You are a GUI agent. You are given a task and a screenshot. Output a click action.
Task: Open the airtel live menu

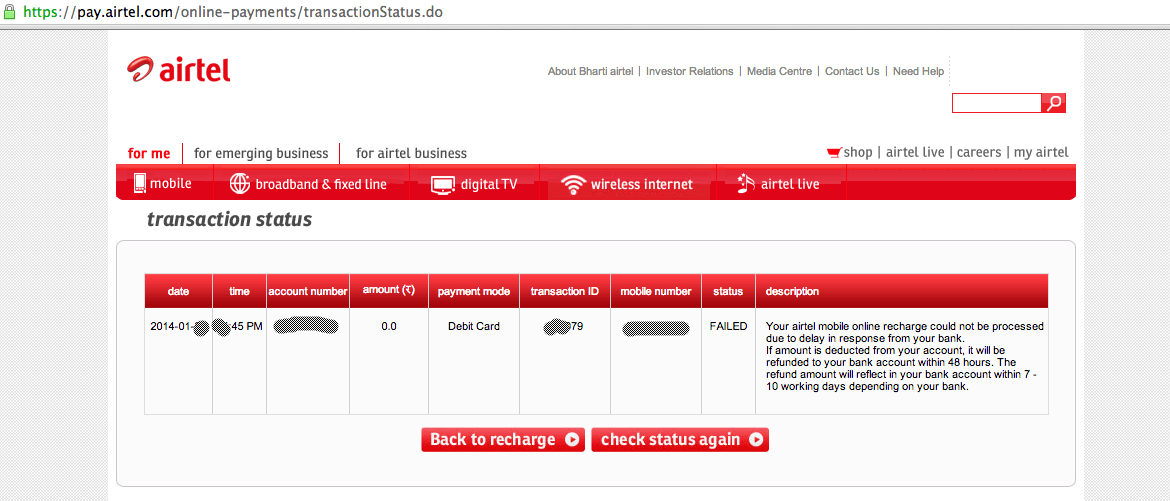pos(779,184)
